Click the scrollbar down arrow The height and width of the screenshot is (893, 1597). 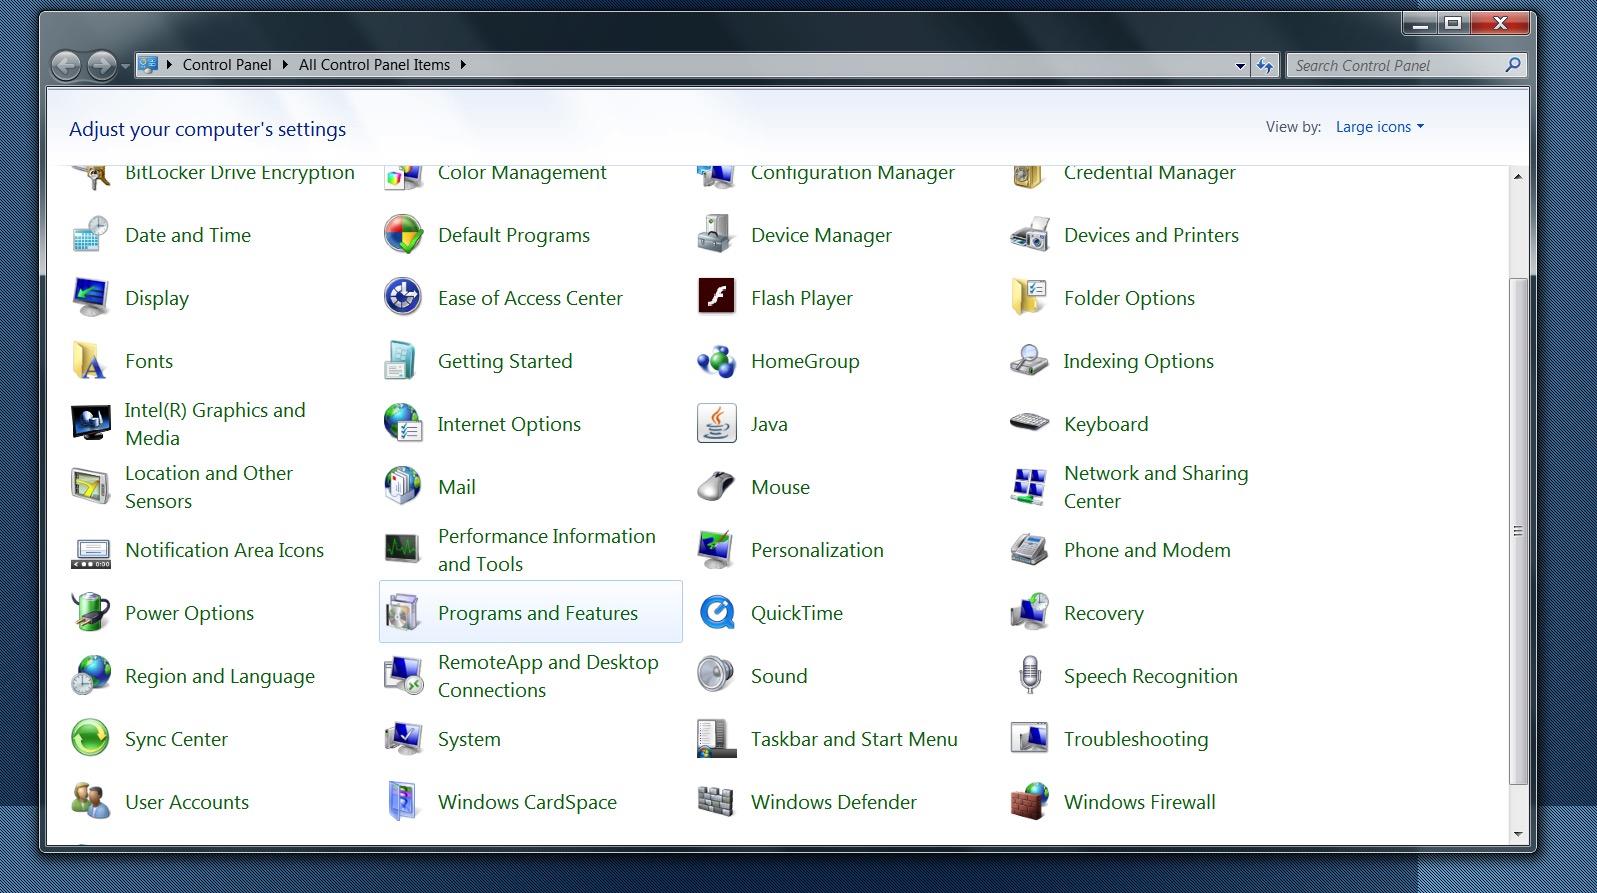(x=1518, y=834)
